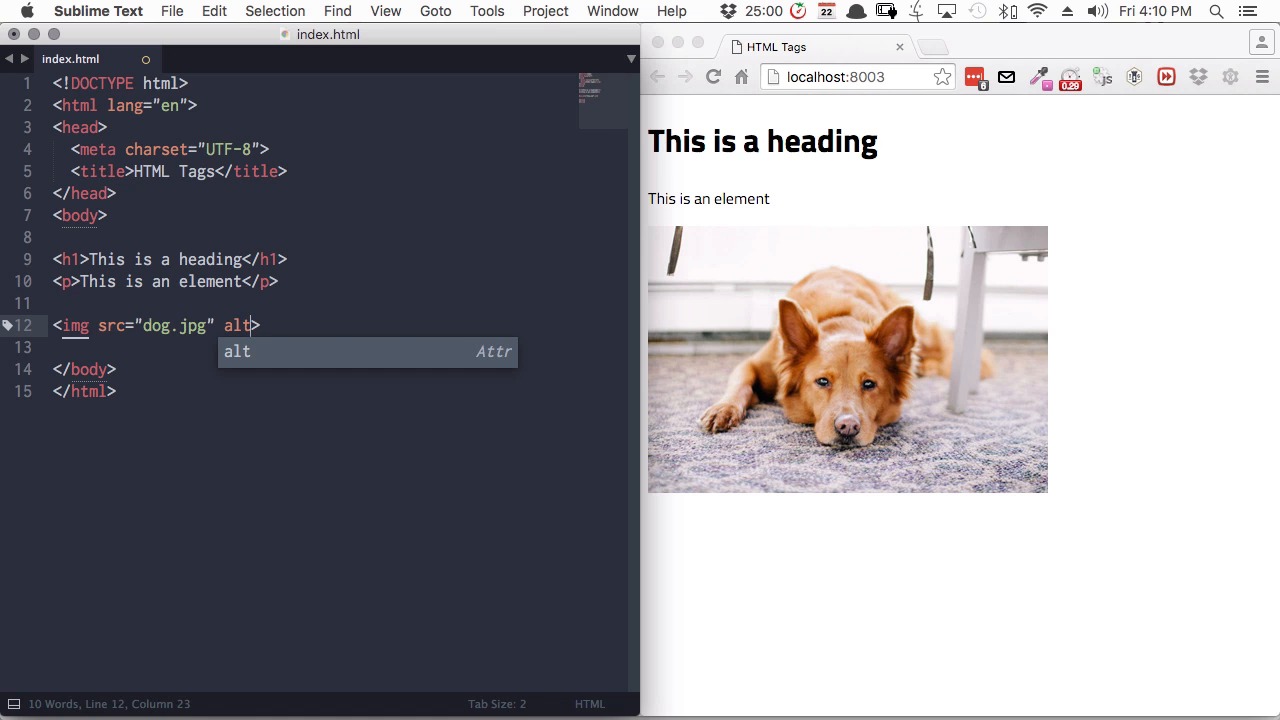This screenshot has height=720, width=1280.
Task: Open the Find menu
Action: coord(337,11)
